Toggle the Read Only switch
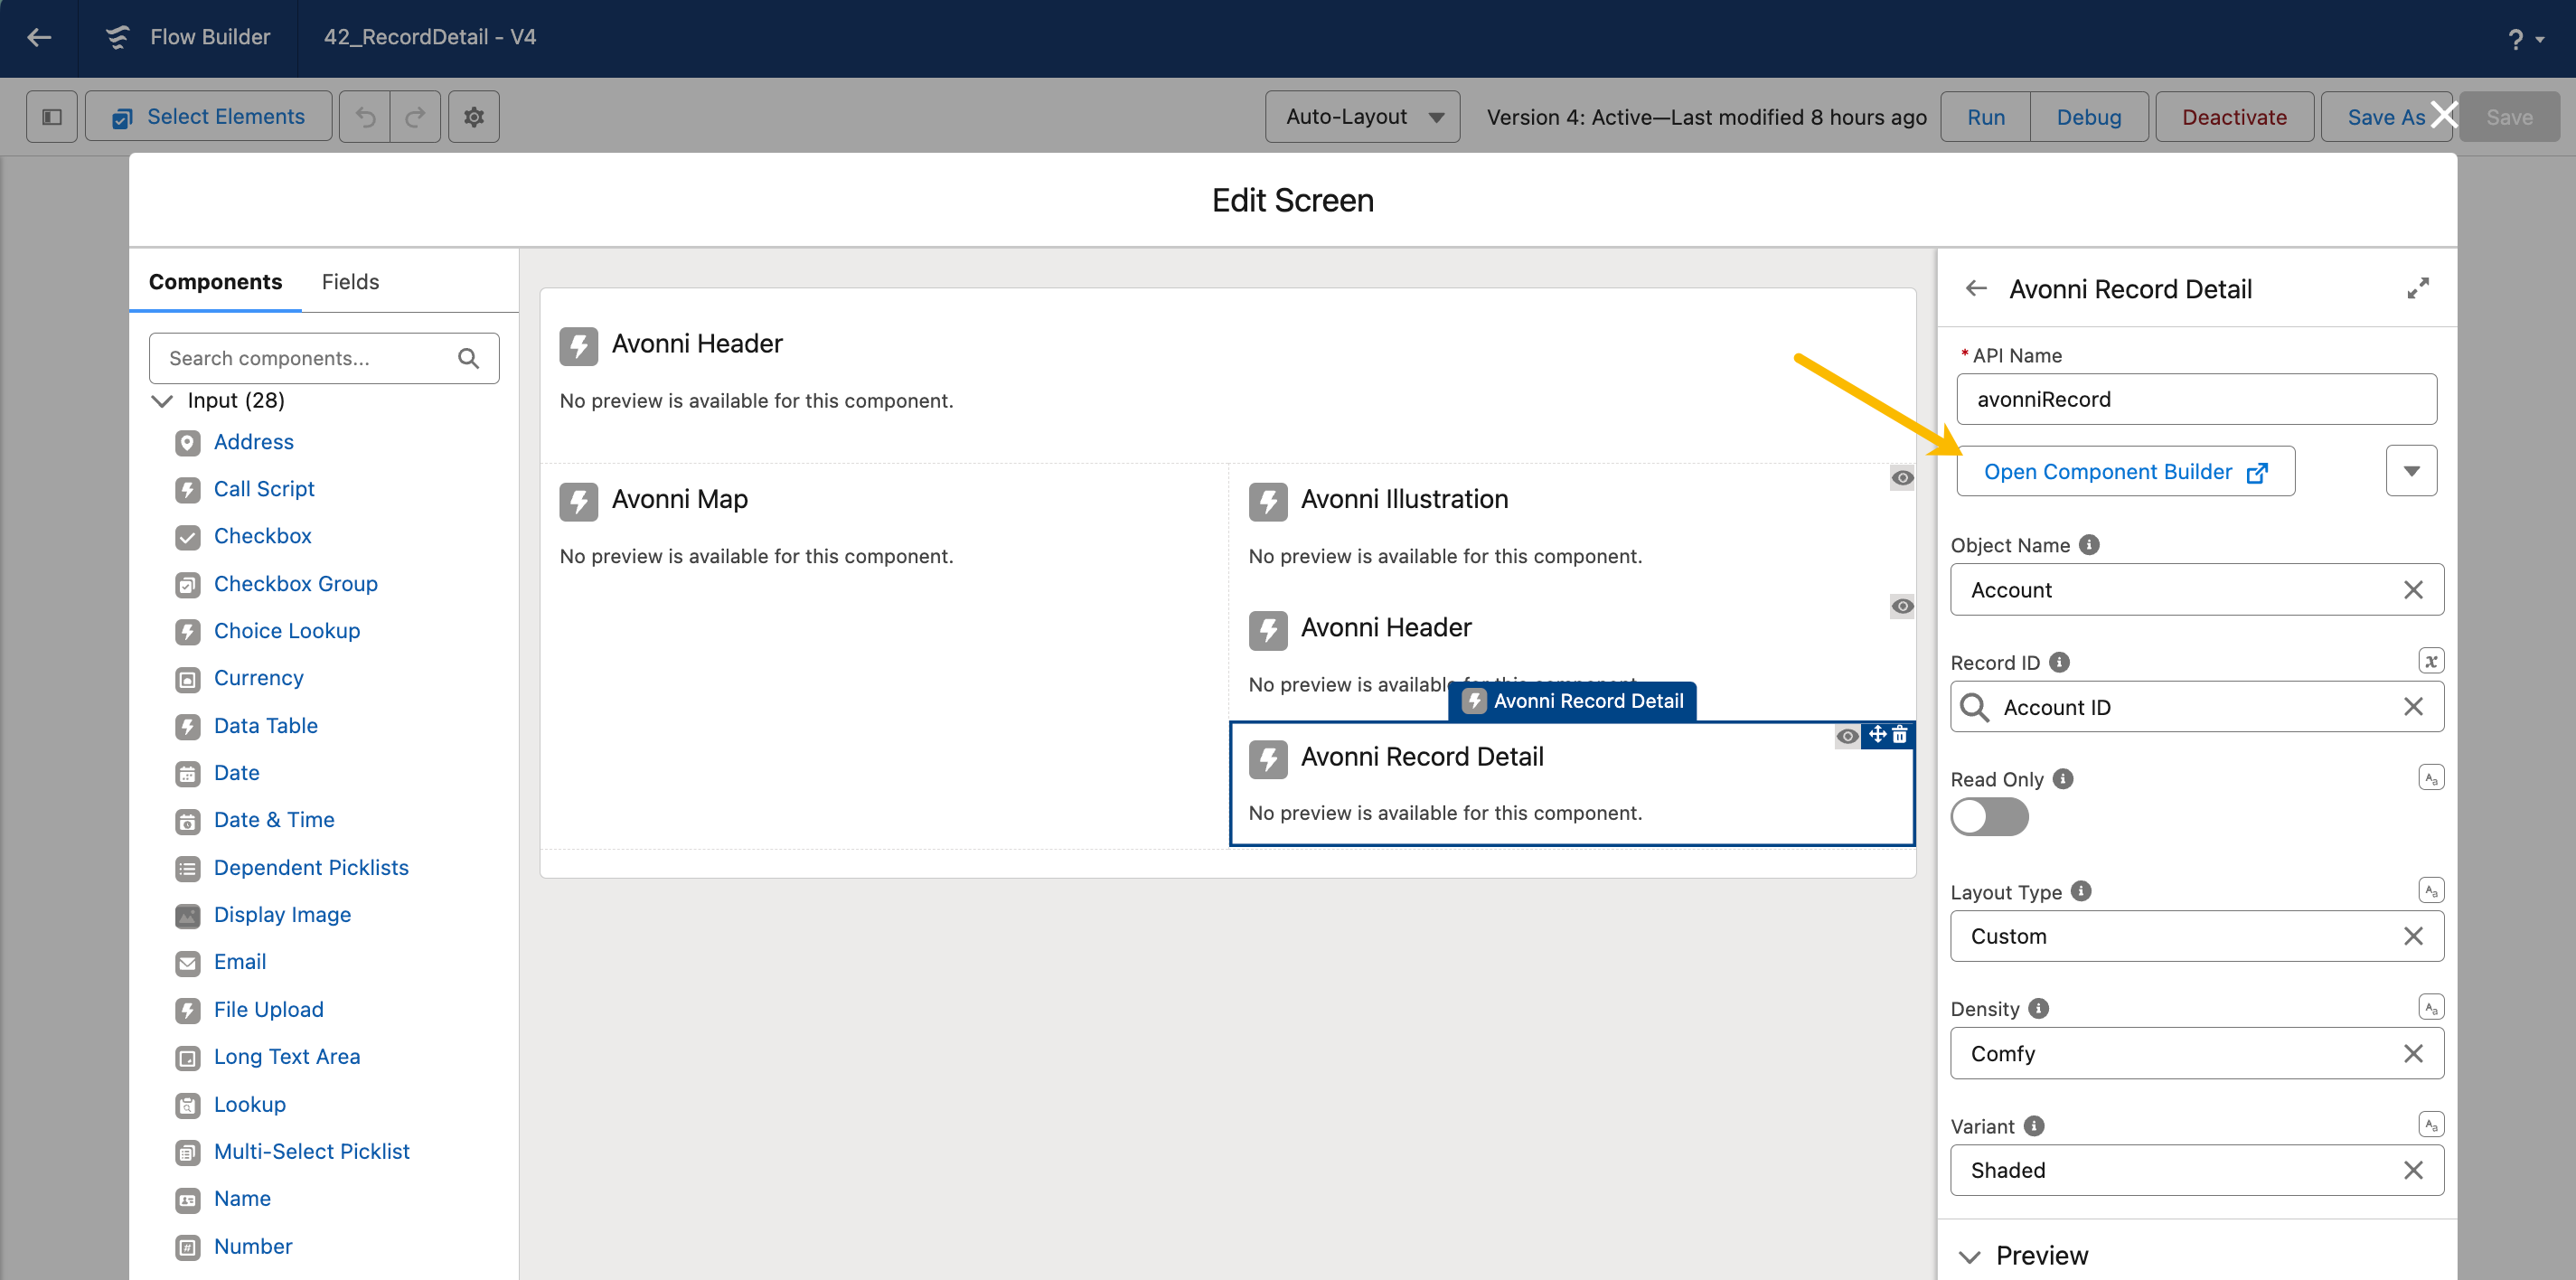This screenshot has height=1280, width=2576. [1989, 817]
